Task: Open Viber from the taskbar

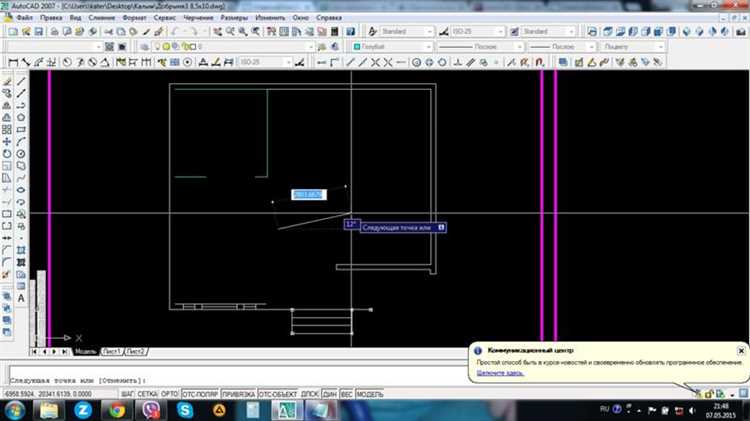Action: click(151, 409)
